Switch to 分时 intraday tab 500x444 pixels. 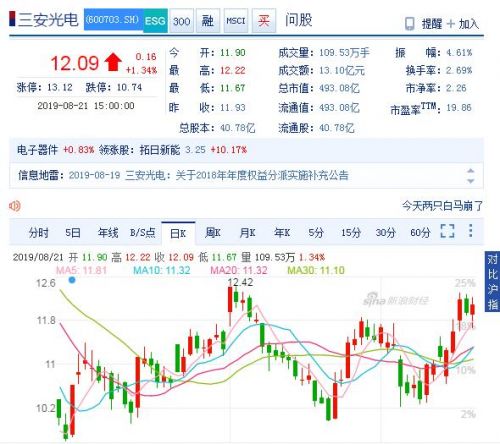[x=38, y=233]
